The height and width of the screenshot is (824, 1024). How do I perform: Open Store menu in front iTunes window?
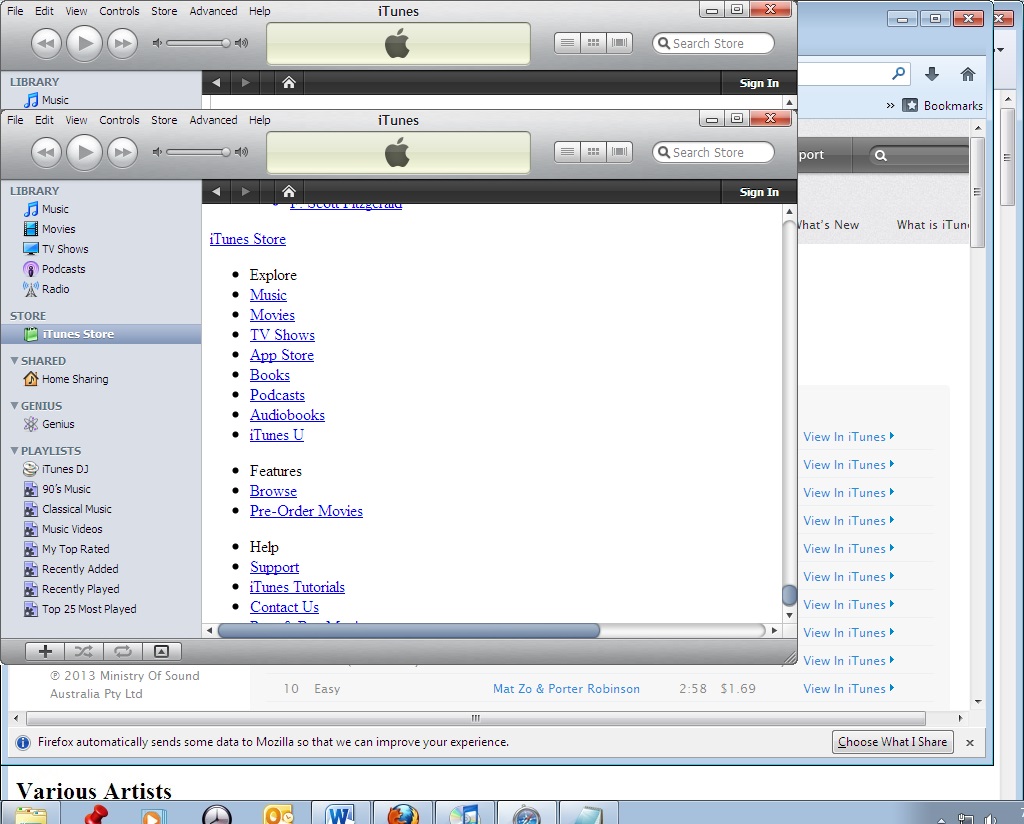[164, 120]
